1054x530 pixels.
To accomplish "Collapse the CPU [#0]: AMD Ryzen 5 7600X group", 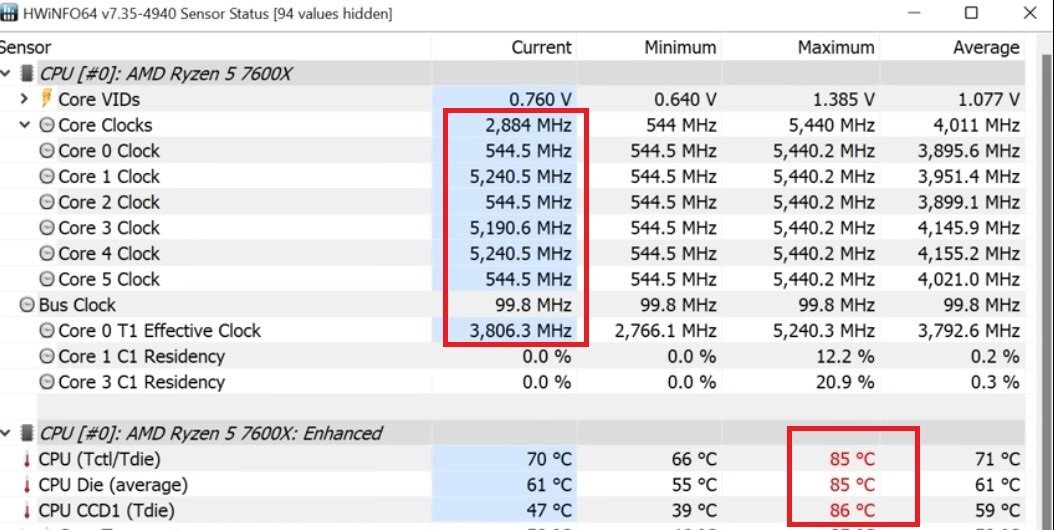I will (6, 73).
